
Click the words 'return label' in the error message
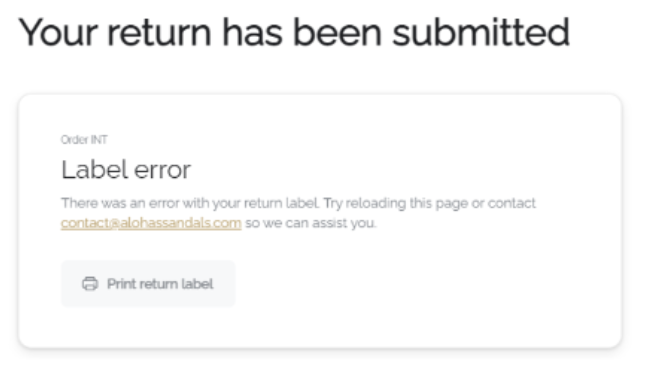point(281,203)
